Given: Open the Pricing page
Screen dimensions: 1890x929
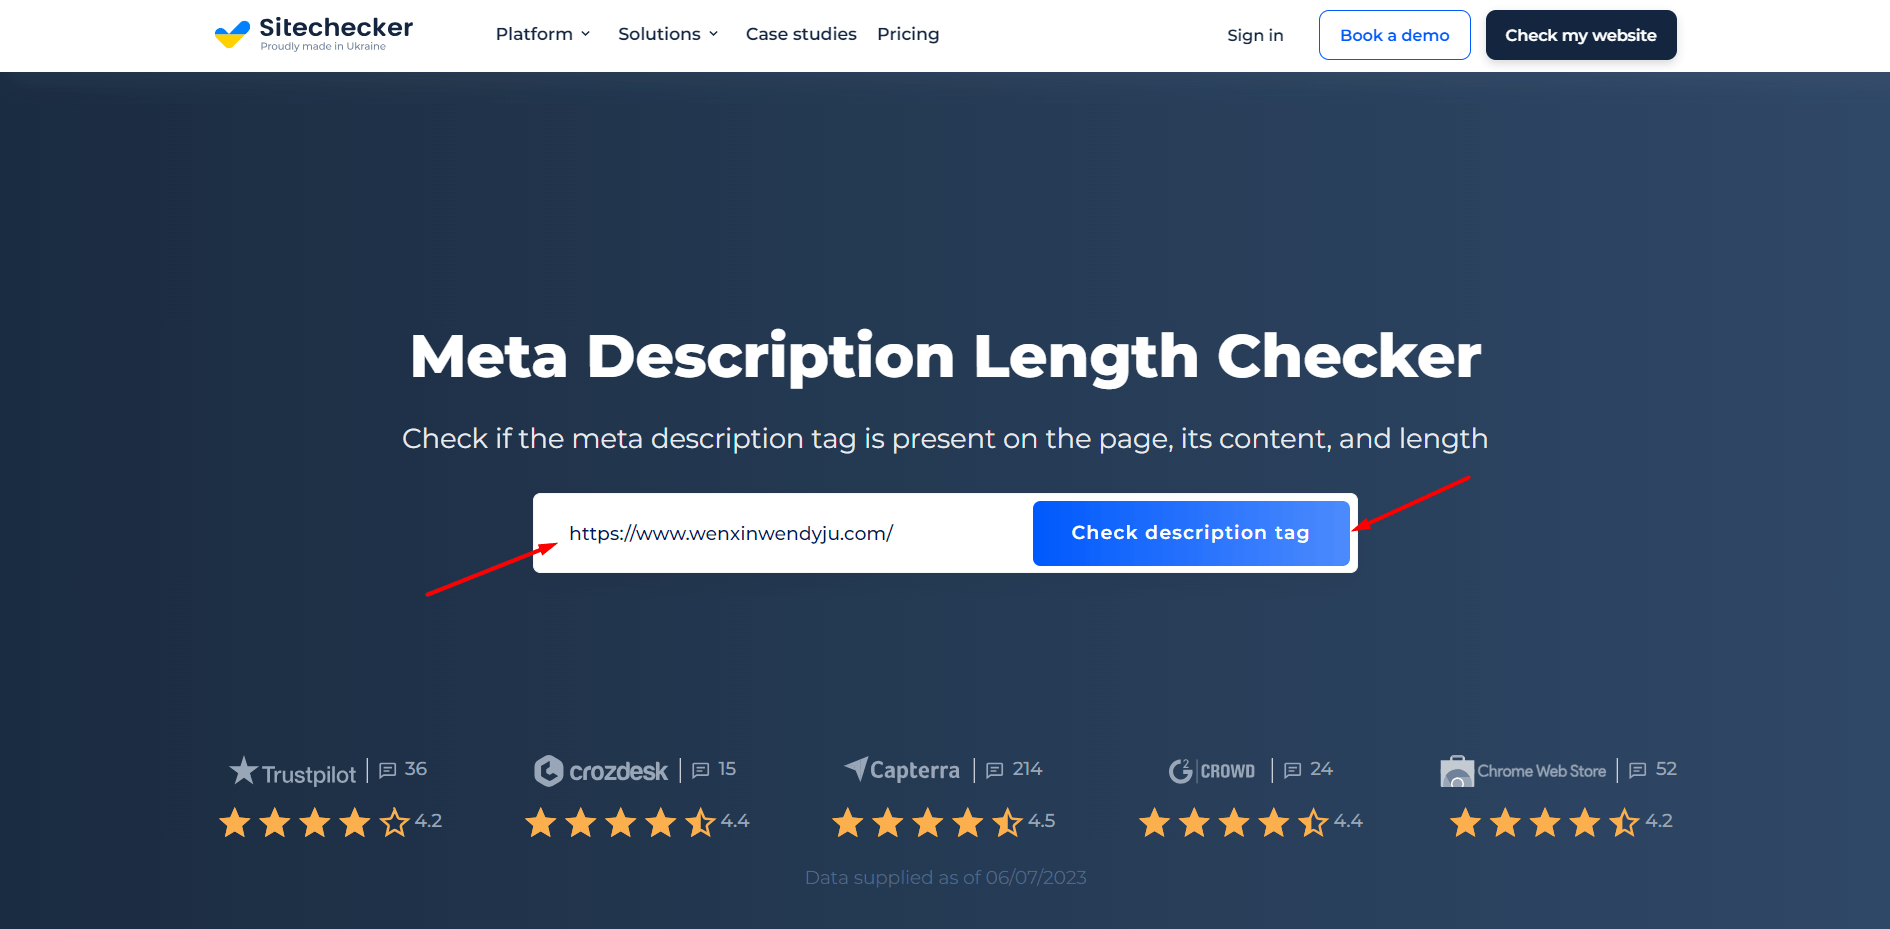Looking at the screenshot, I should coord(908,34).
